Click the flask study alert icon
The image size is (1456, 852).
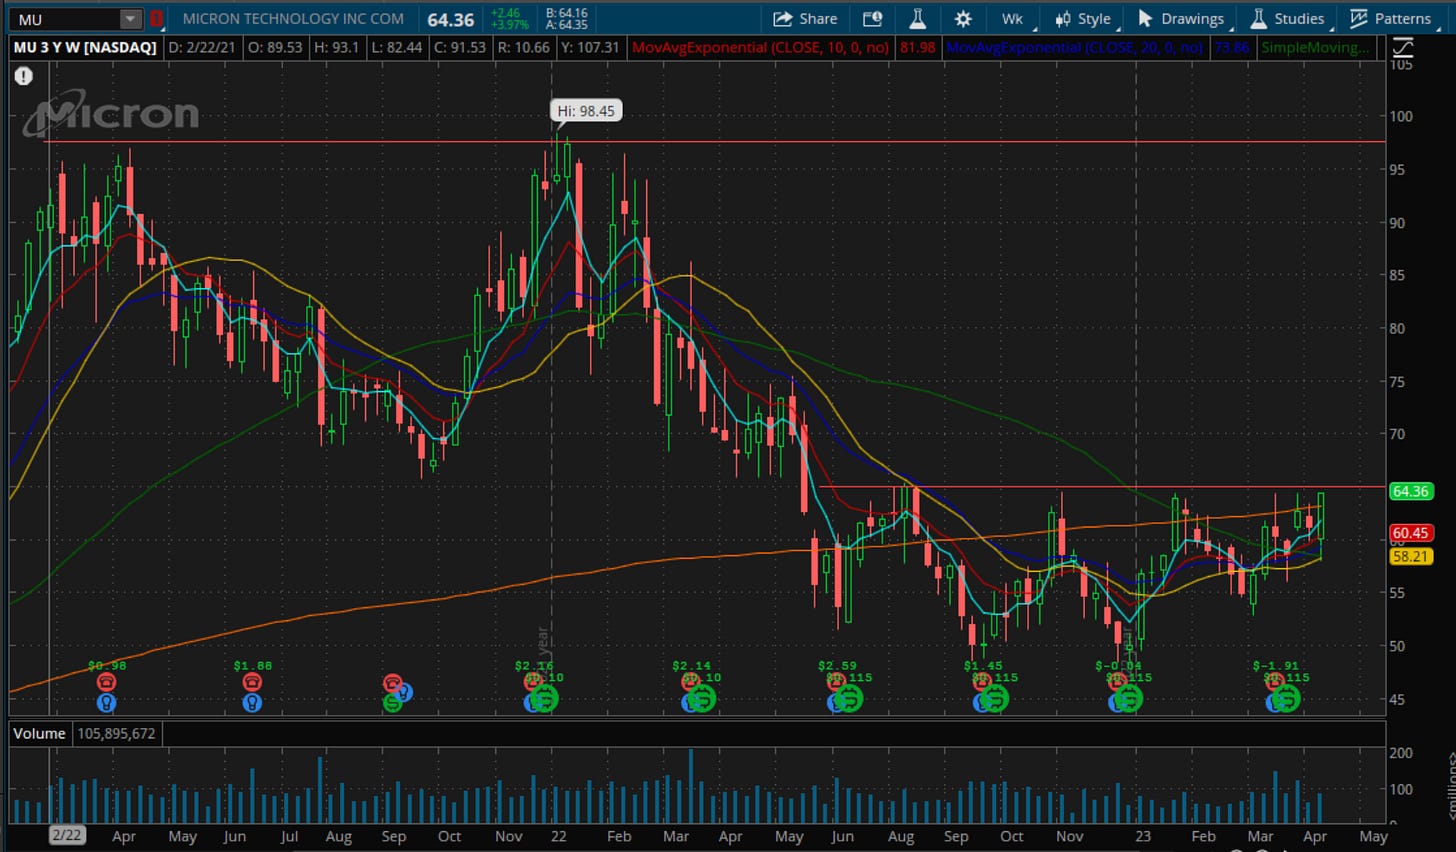(x=917, y=19)
